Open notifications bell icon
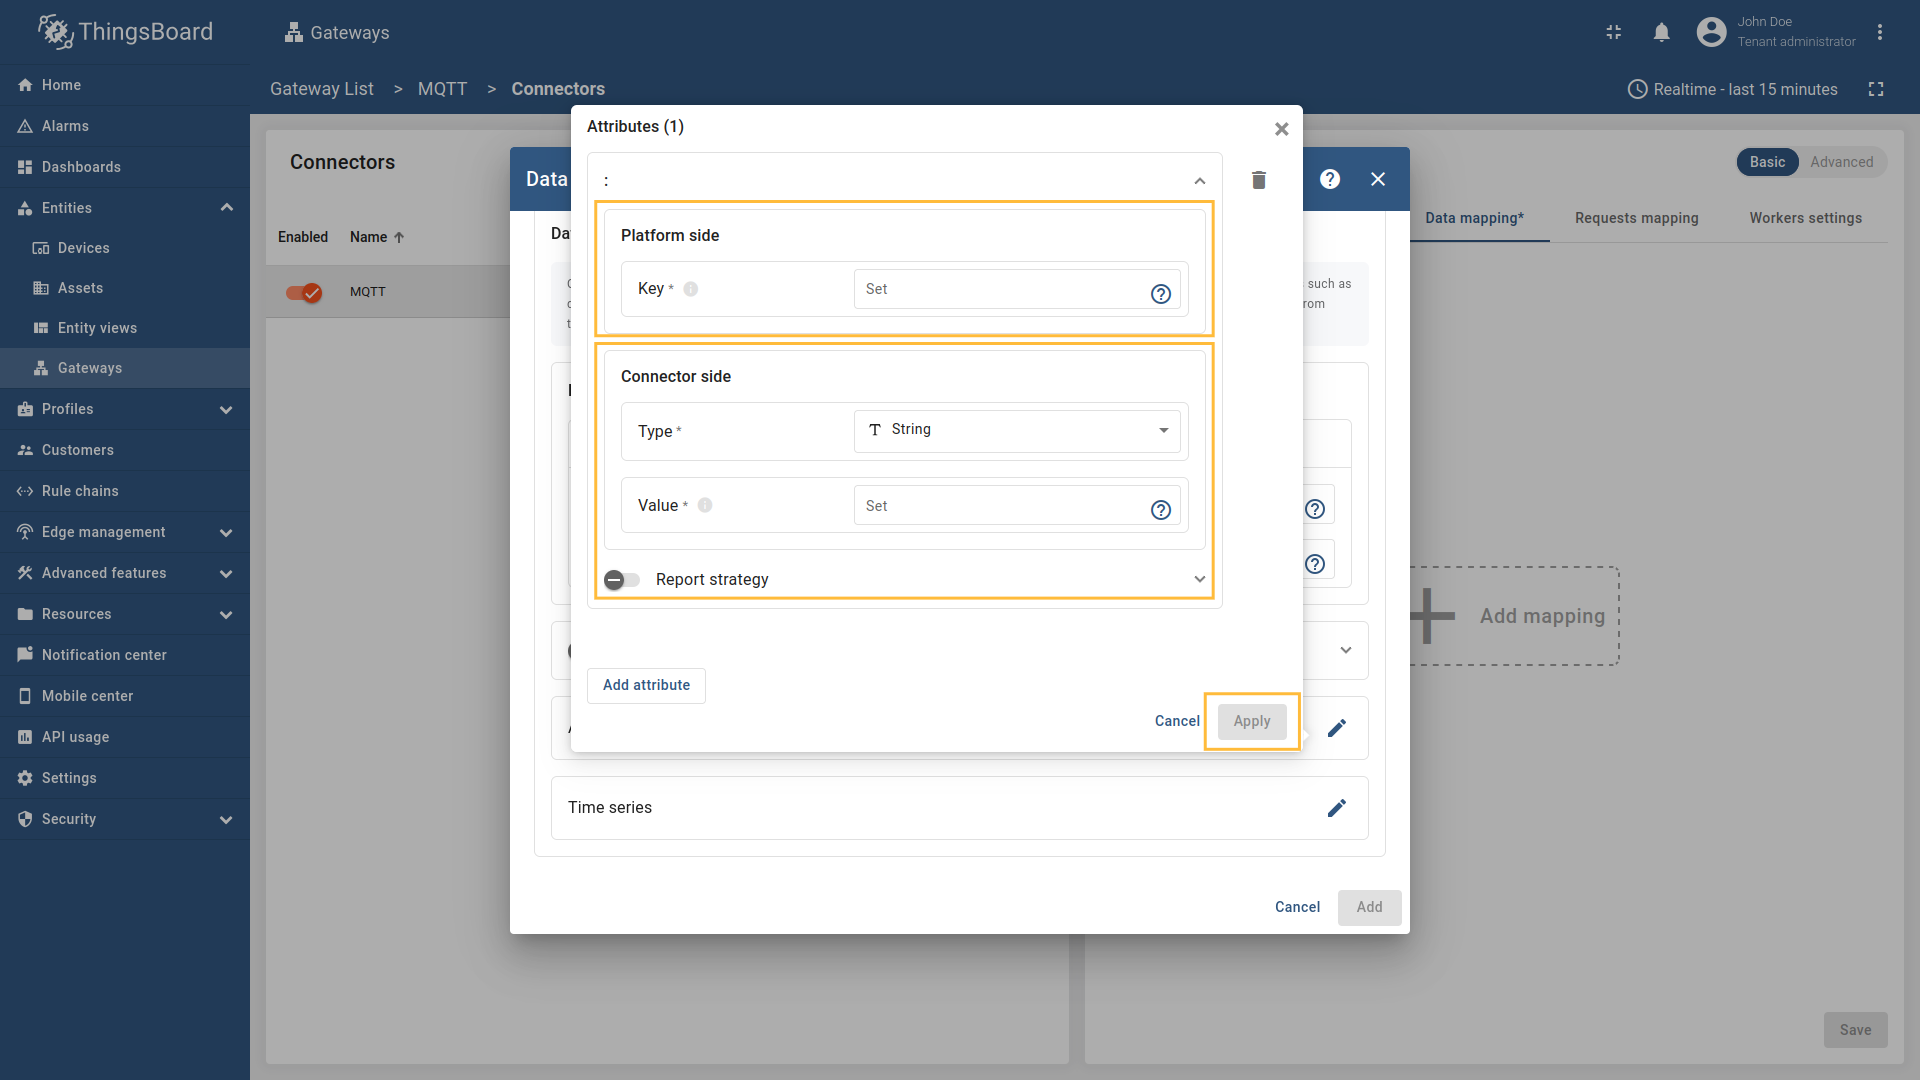The image size is (1920, 1080). (x=1661, y=32)
